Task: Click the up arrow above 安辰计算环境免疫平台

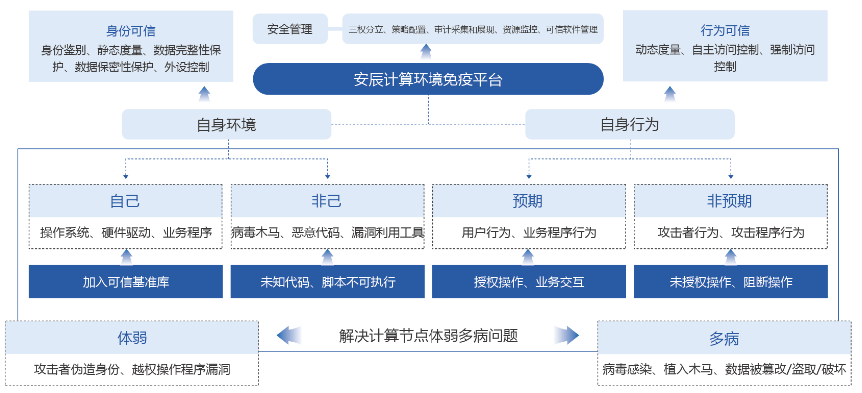Action: [426, 53]
